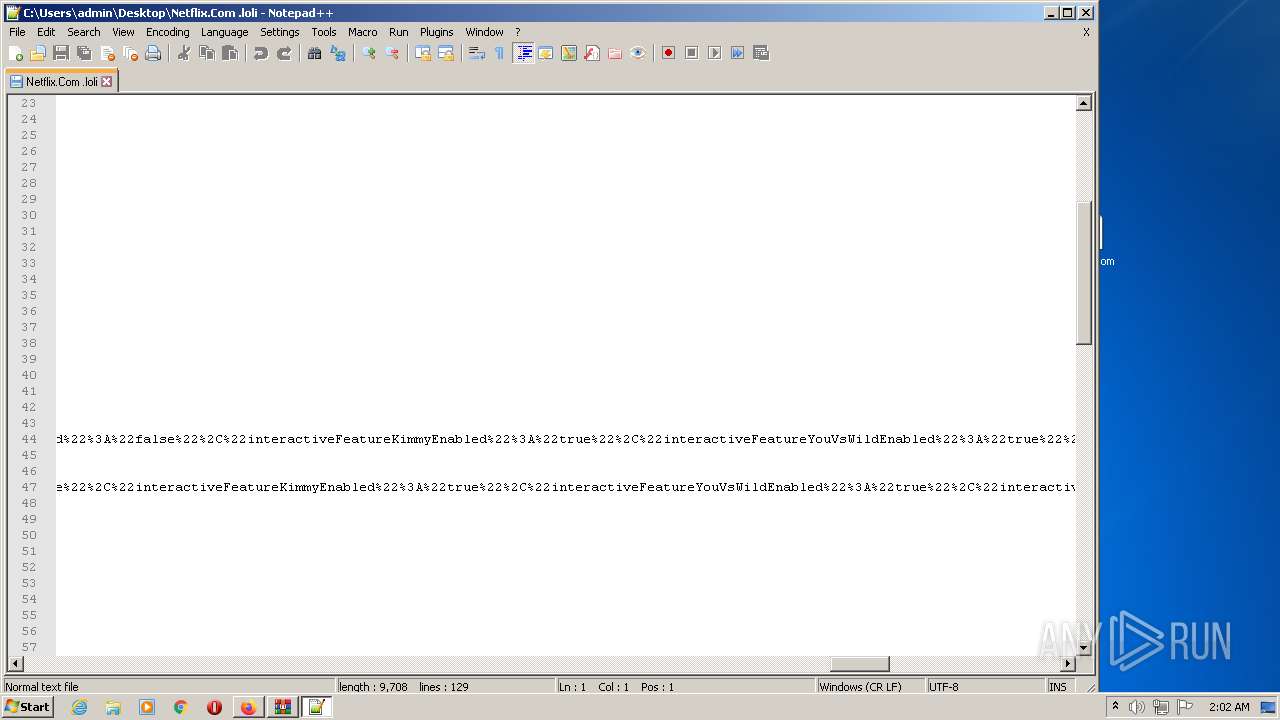Zoom out using toolbar icon
The width and height of the screenshot is (1280, 720).
click(392, 53)
